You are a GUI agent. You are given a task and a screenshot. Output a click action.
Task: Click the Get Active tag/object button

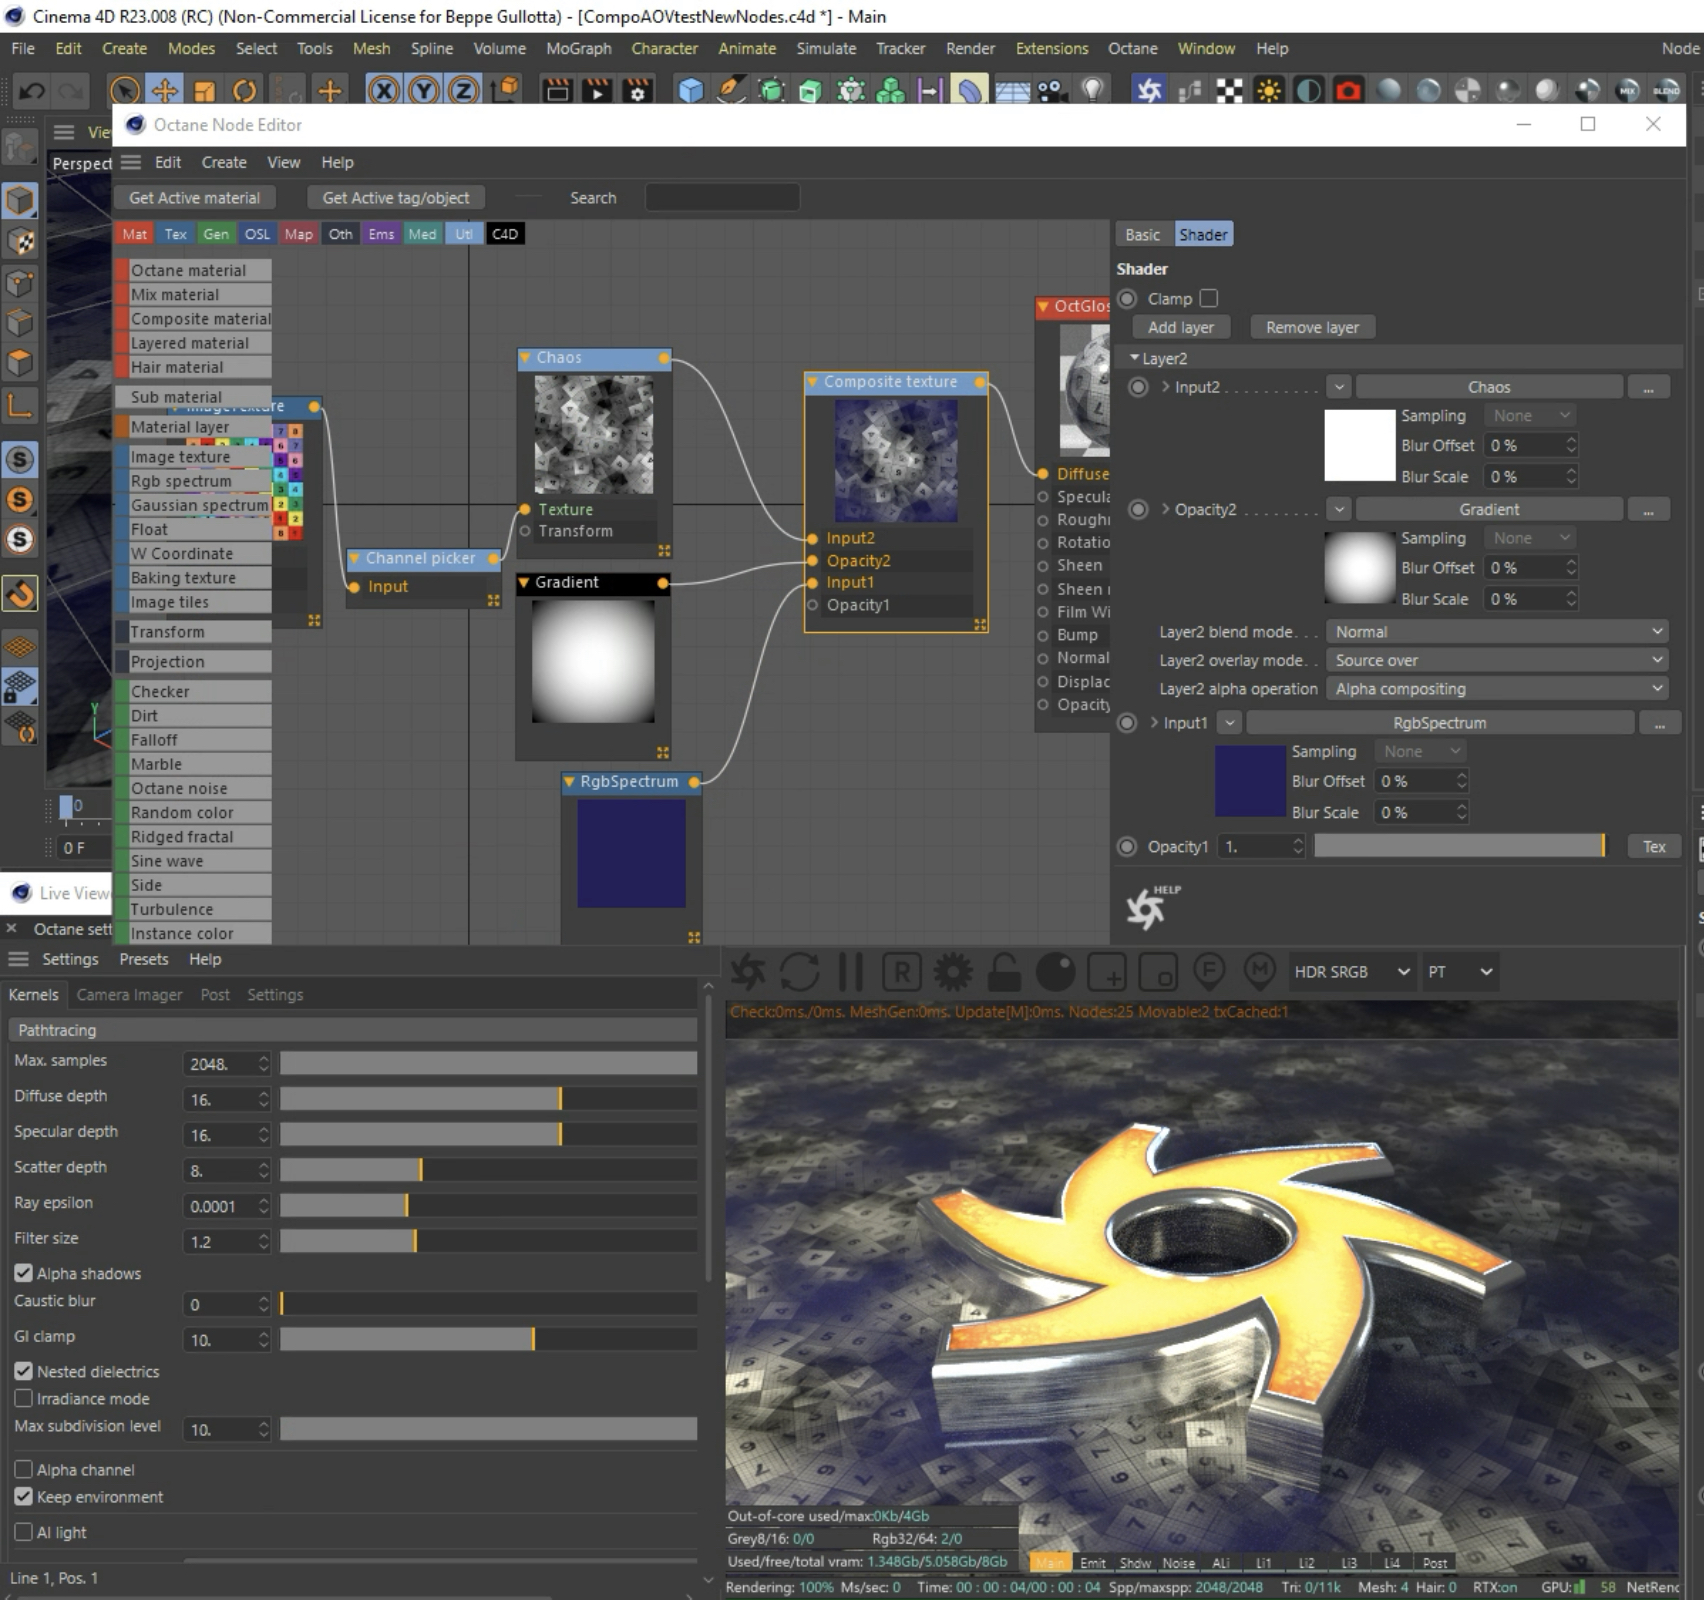(x=396, y=198)
